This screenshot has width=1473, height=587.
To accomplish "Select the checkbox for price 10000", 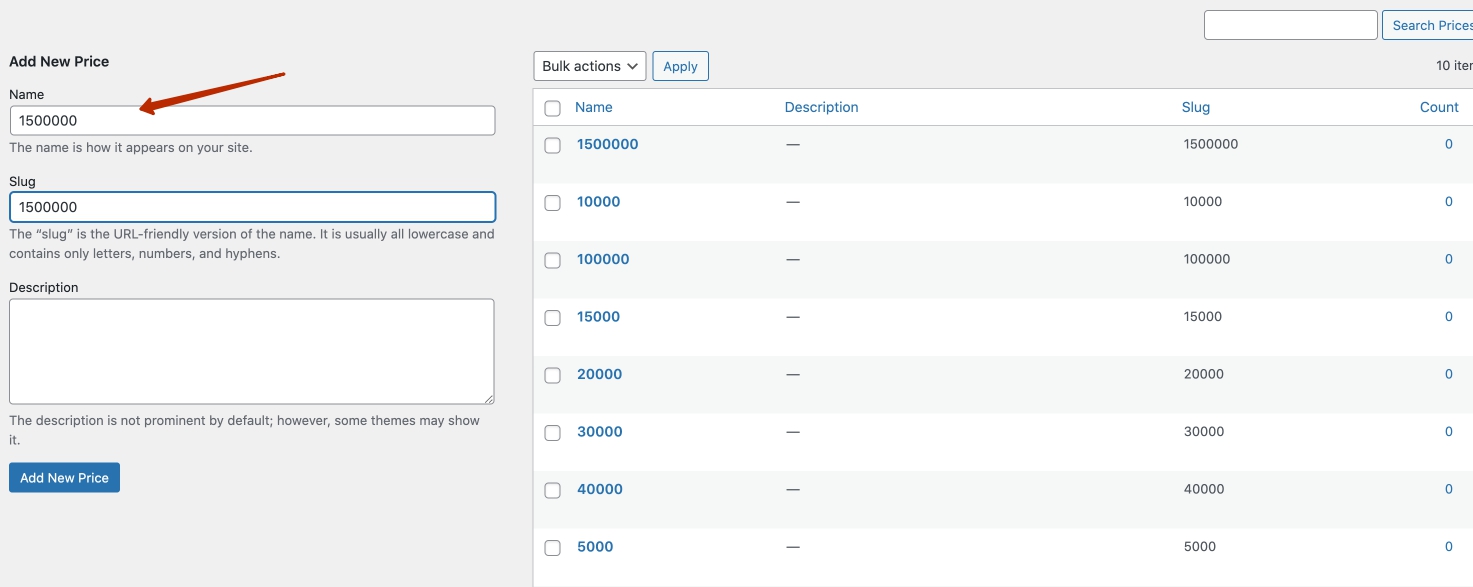I will coord(553,202).
